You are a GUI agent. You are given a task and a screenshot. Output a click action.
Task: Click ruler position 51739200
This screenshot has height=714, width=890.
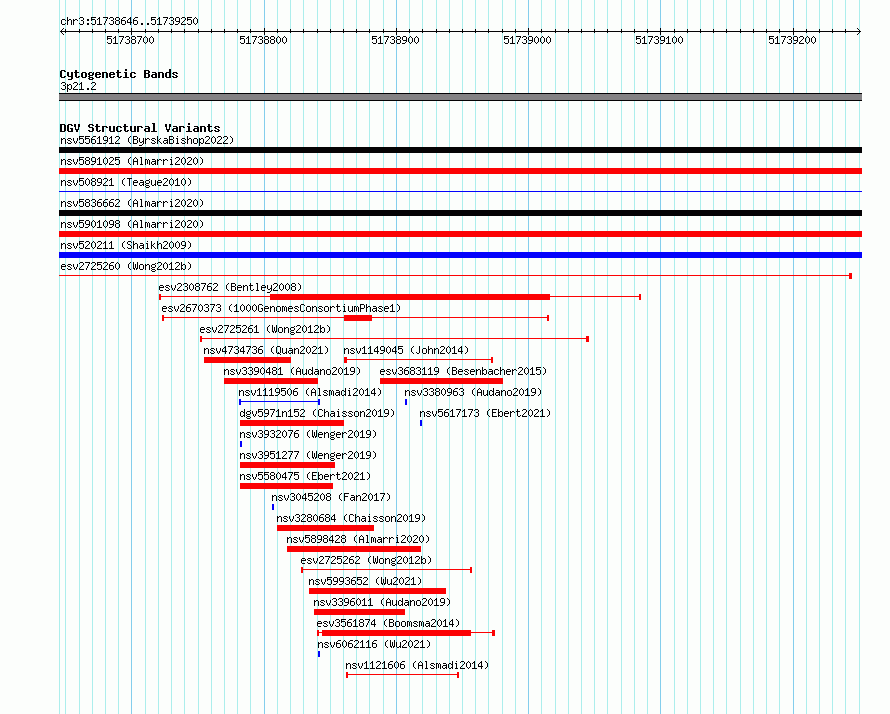792,40
